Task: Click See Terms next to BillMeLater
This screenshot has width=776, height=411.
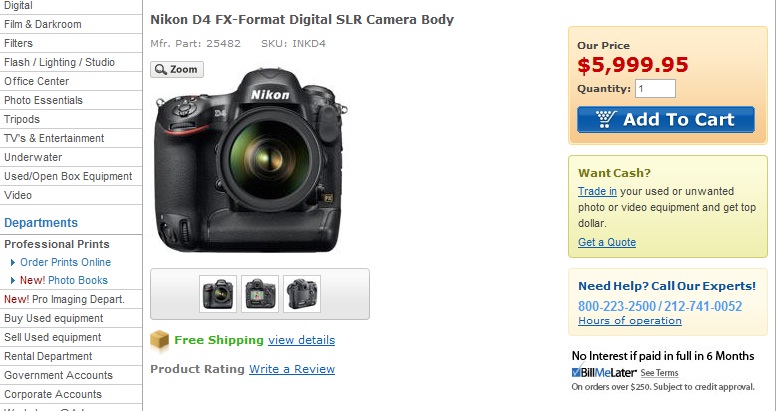Action: click(659, 373)
